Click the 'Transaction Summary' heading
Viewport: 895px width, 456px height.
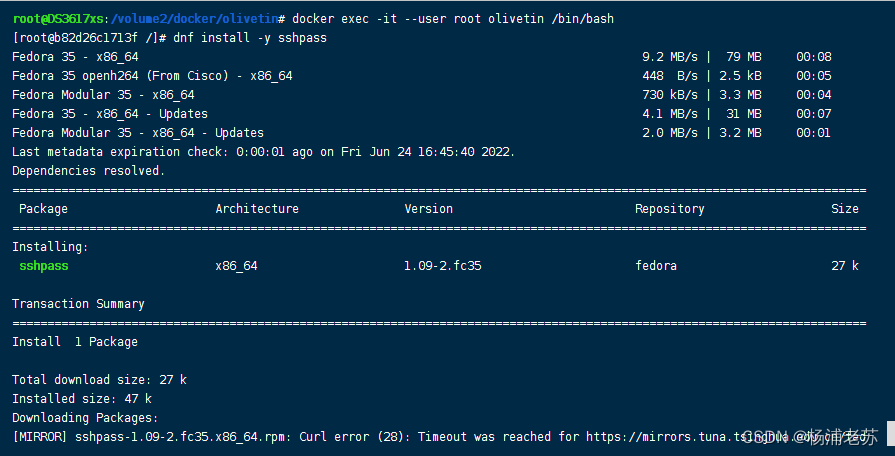[78, 304]
